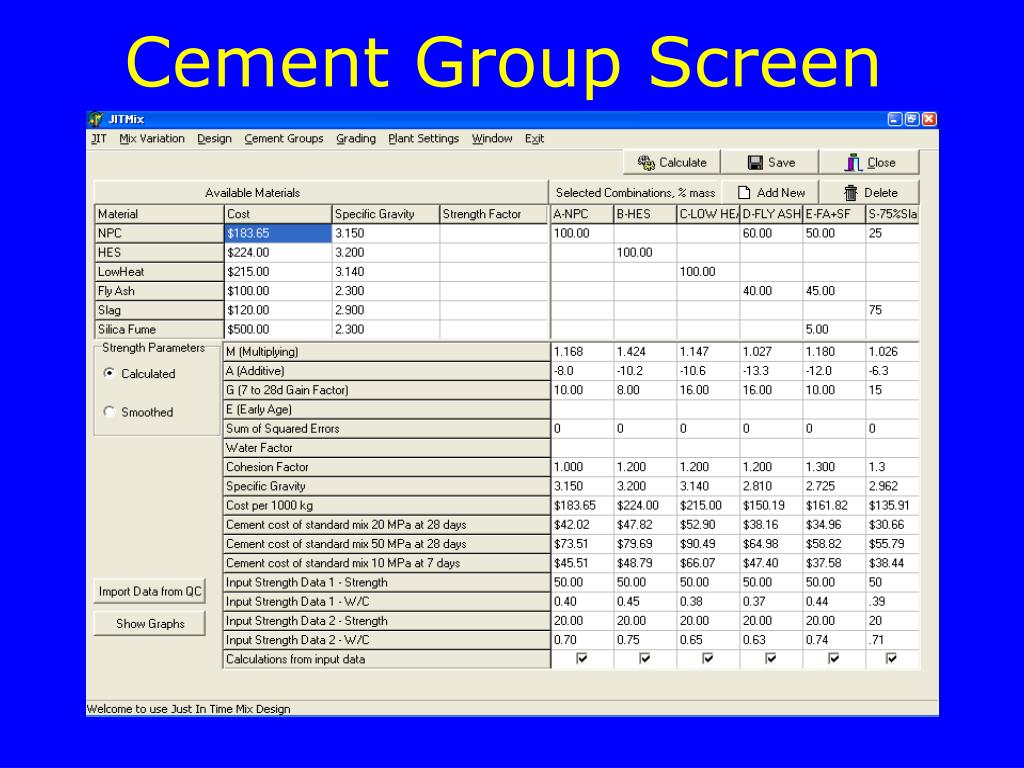Click the Silica Fume cost cell $500.00
1024x768 pixels.
click(278, 329)
